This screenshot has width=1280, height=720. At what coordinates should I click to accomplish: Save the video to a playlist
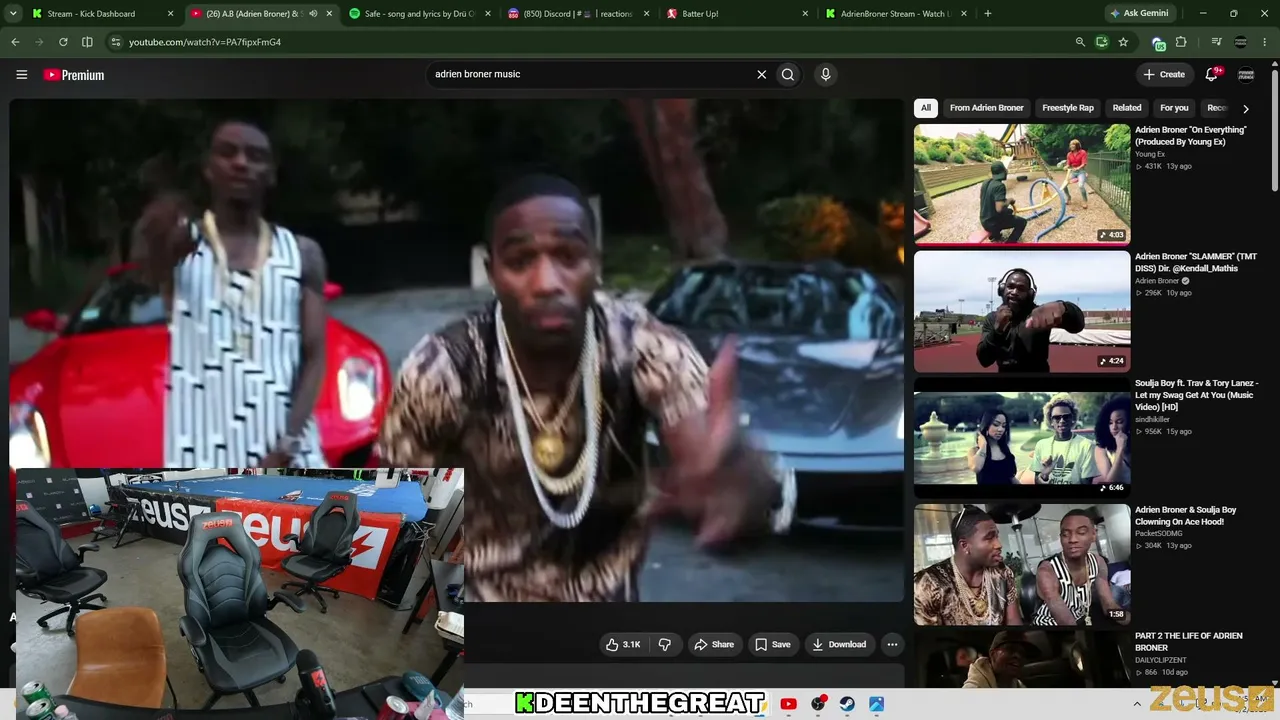(772, 644)
